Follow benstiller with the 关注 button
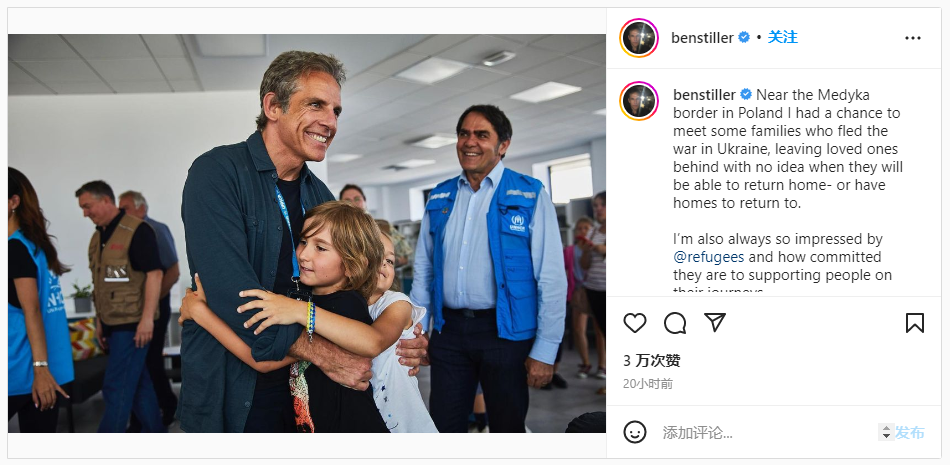950x465 pixels. tap(782, 38)
